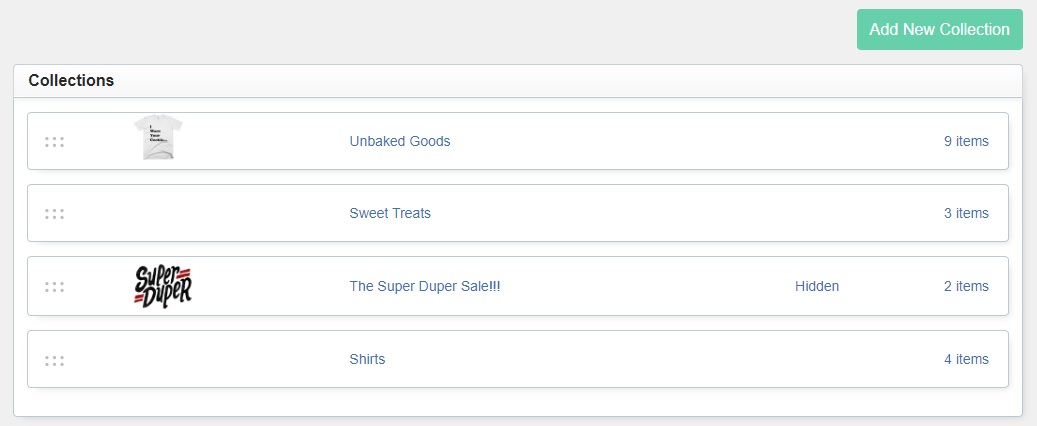Click drag handle icon for Sweet Treats
1037x426 pixels.
point(54,214)
